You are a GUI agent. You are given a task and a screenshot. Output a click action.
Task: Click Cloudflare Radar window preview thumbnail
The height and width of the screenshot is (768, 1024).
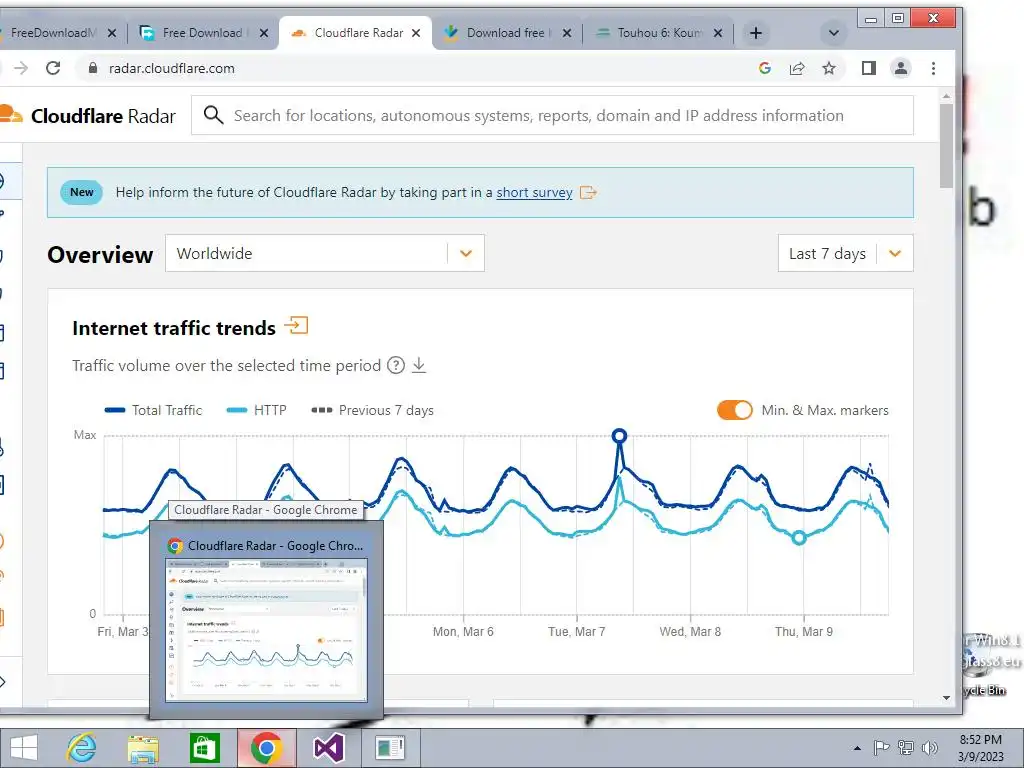click(x=266, y=630)
